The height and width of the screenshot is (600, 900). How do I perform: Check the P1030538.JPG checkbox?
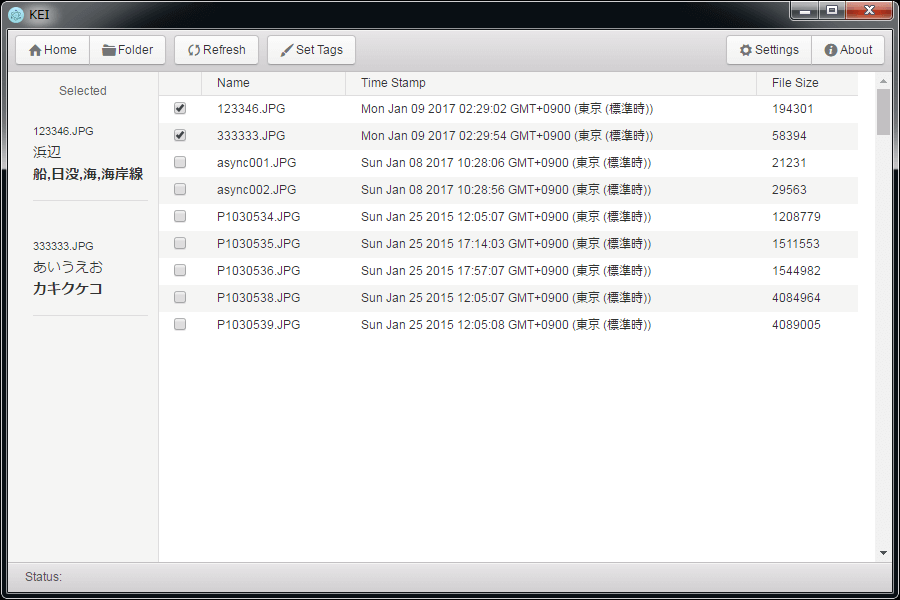tap(180, 297)
